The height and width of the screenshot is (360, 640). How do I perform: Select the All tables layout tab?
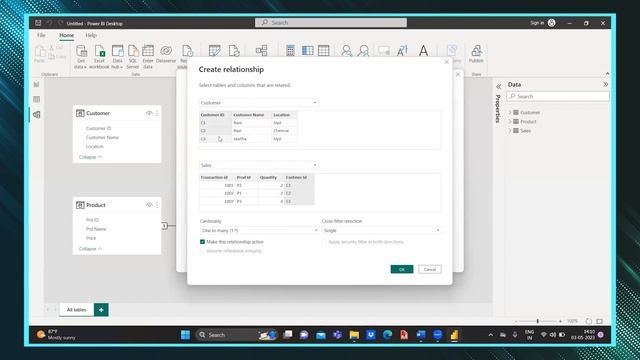click(x=76, y=310)
